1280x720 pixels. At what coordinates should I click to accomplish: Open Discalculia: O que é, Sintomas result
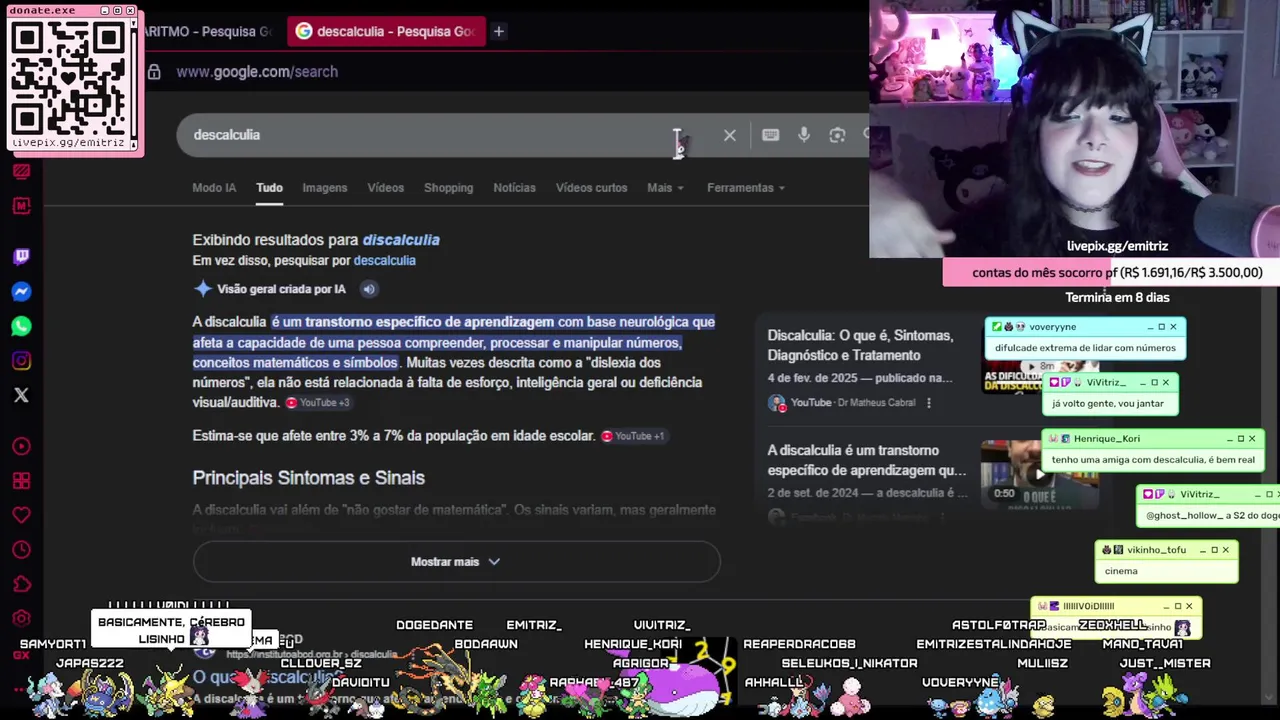click(x=860, y=345)
